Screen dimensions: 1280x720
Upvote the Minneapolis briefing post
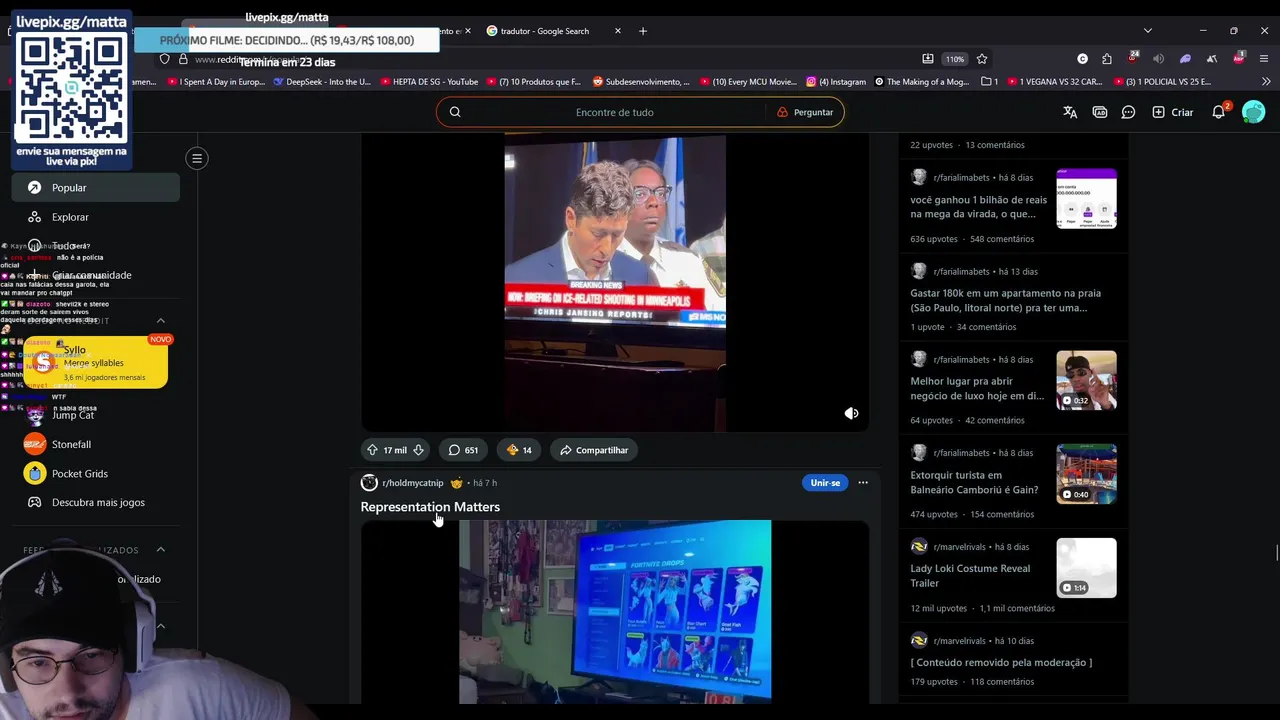pyautogui.click(x=372, y=450)
